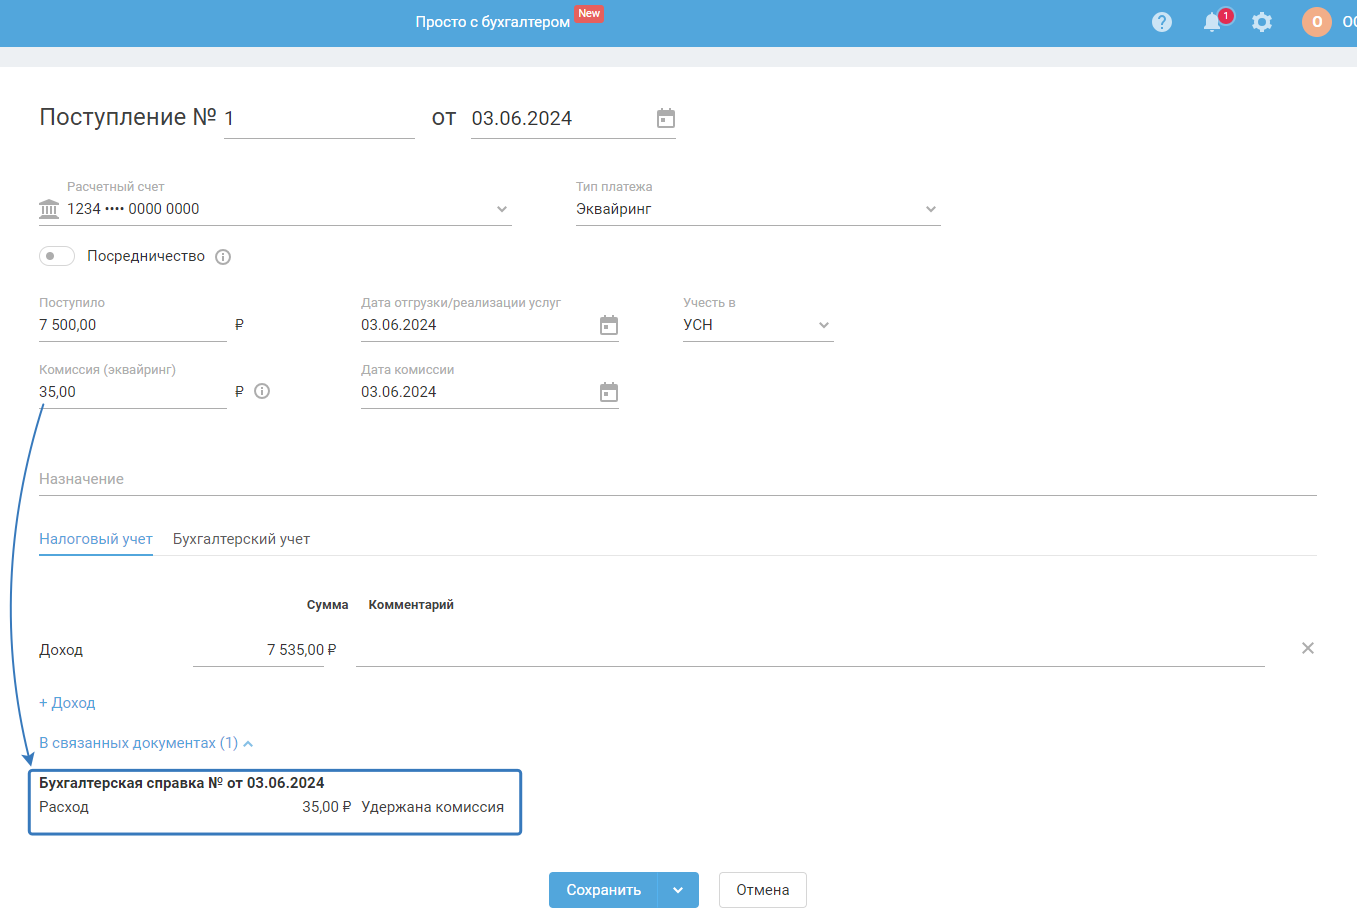
Task: Remove the Доход row with X
Action: pyautogui.click(x=1307, y=648)
